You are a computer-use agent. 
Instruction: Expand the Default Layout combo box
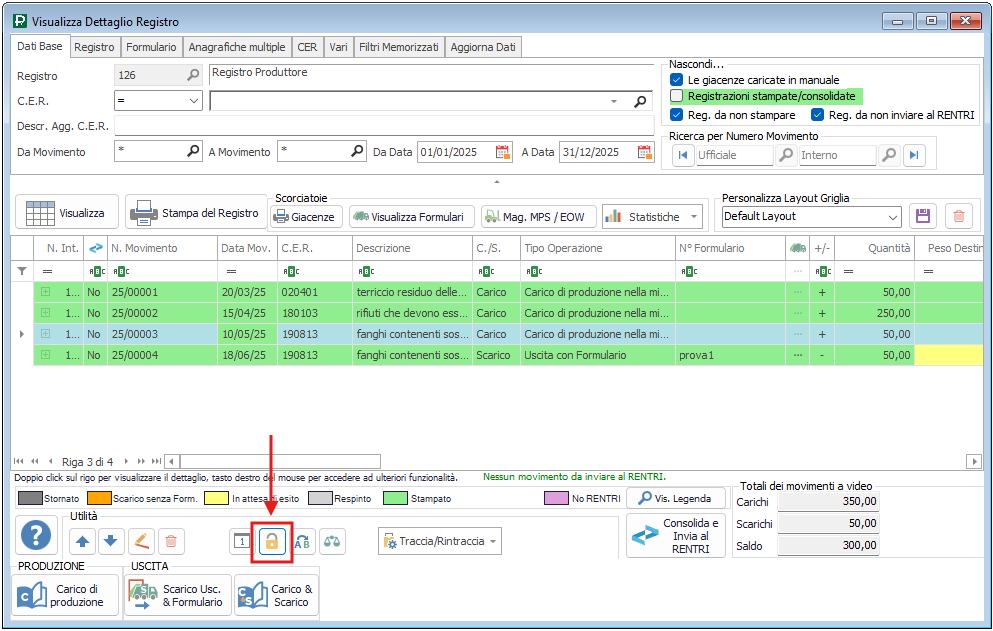click(x=893, y=216)
